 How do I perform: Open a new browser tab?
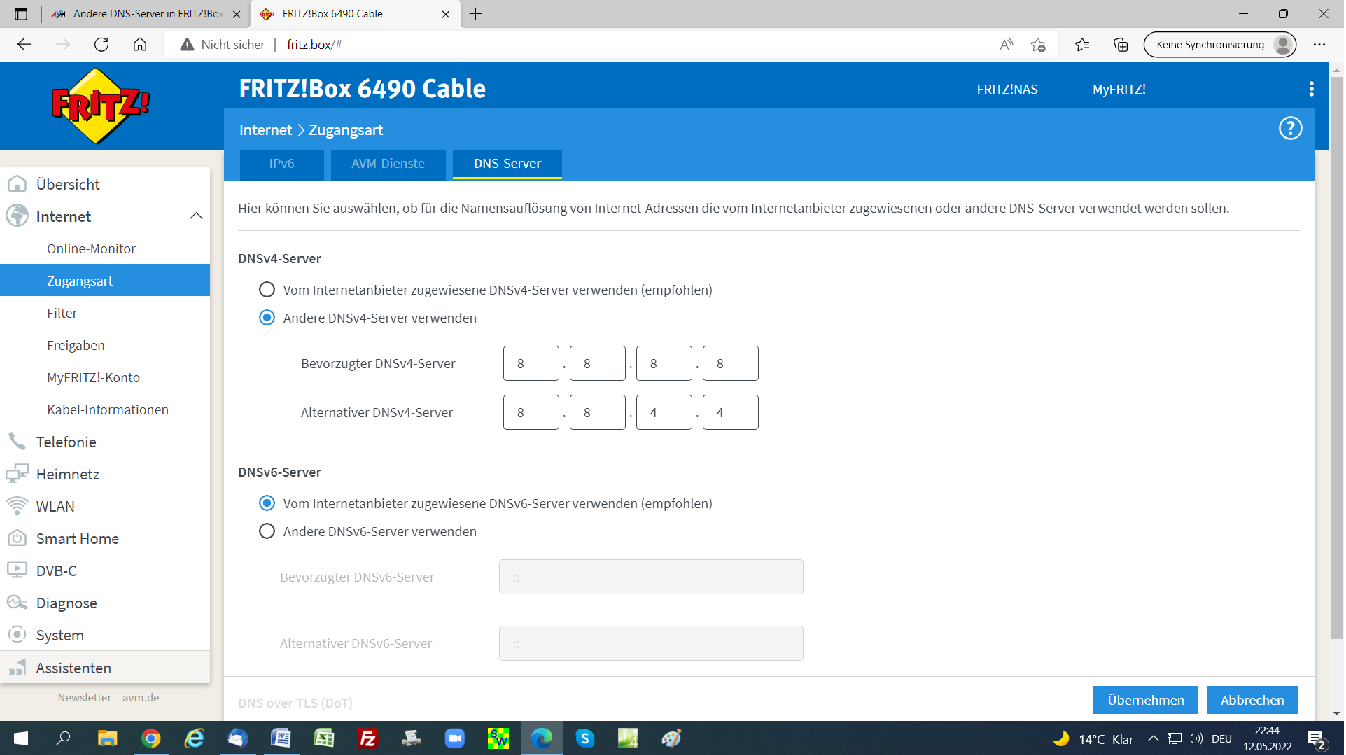pyautogui.click(x=475, y=14)
